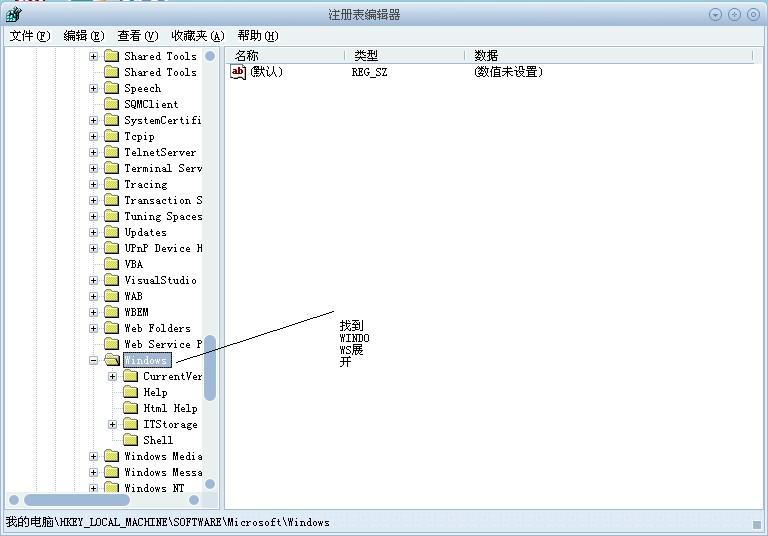Select the Windows Media key

[x=163, y=456]
